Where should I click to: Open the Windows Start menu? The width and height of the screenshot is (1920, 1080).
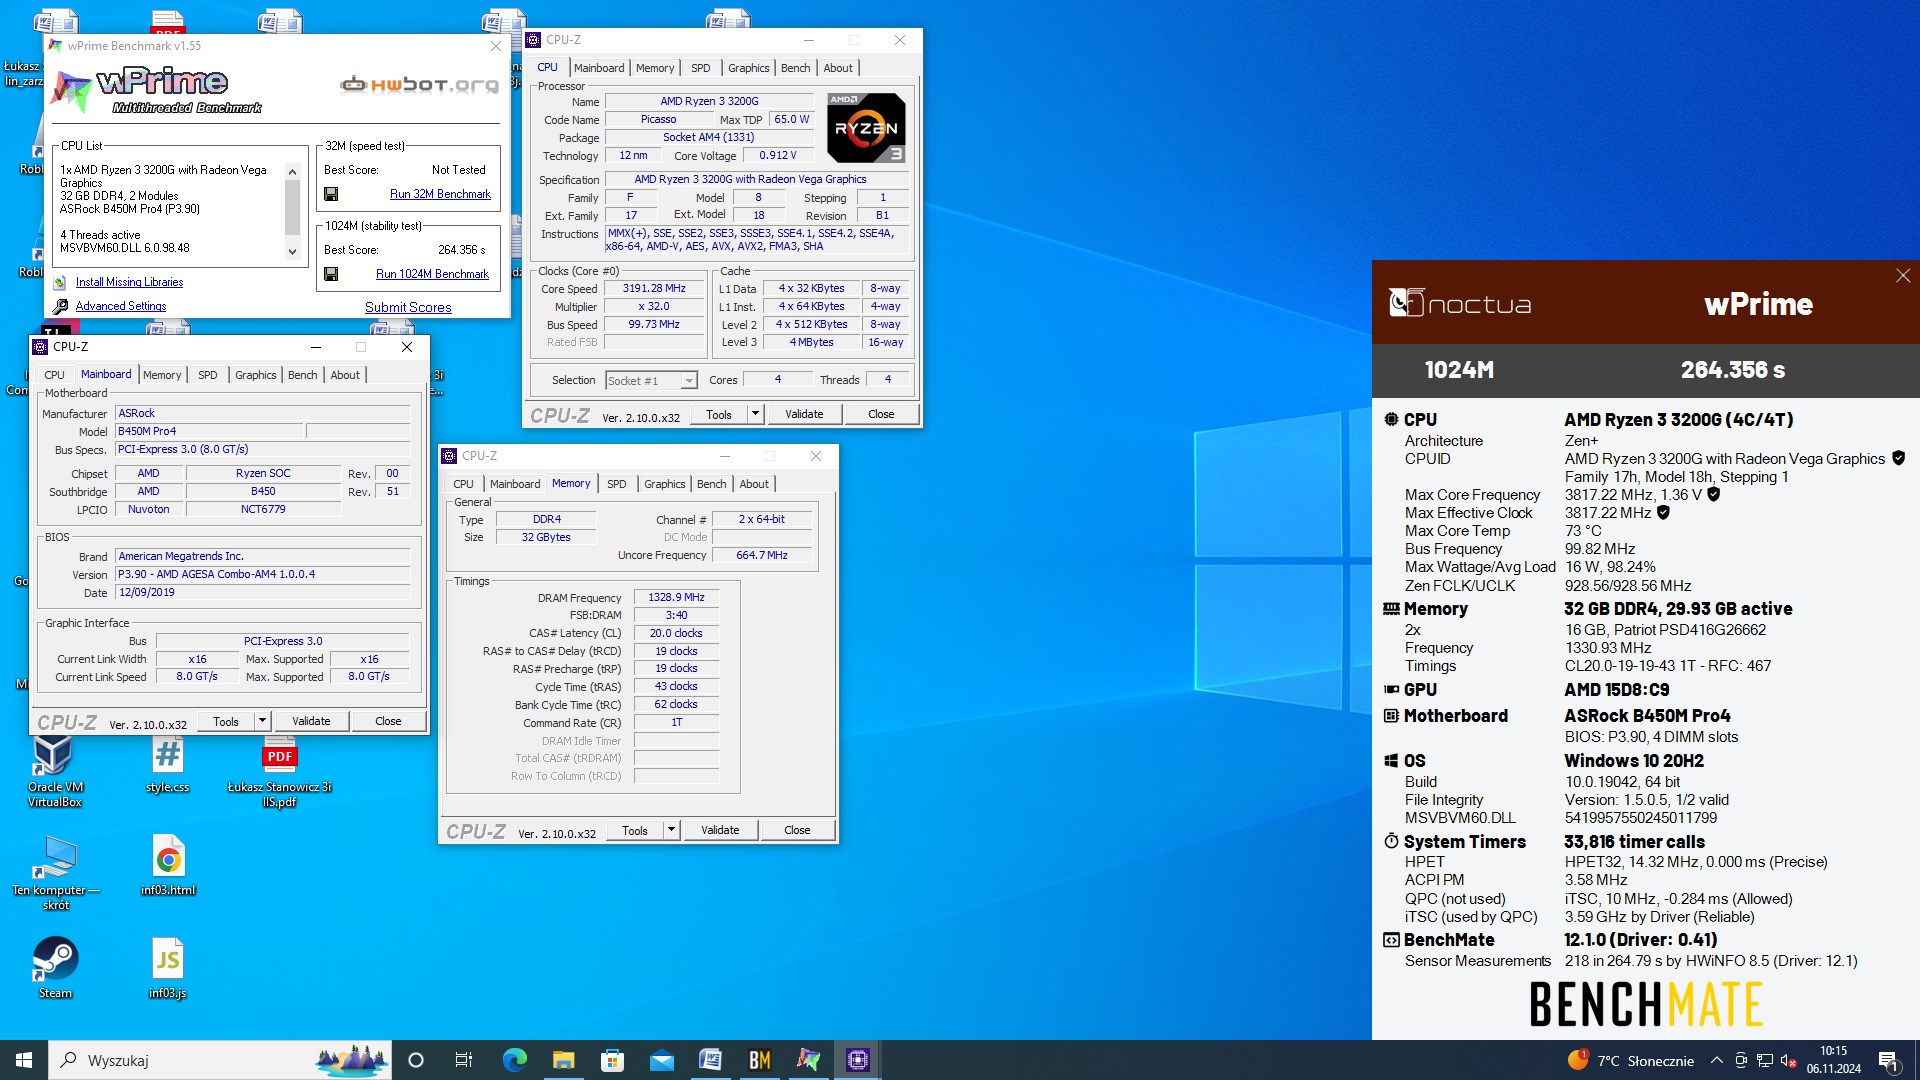[x=24, y=1060]
